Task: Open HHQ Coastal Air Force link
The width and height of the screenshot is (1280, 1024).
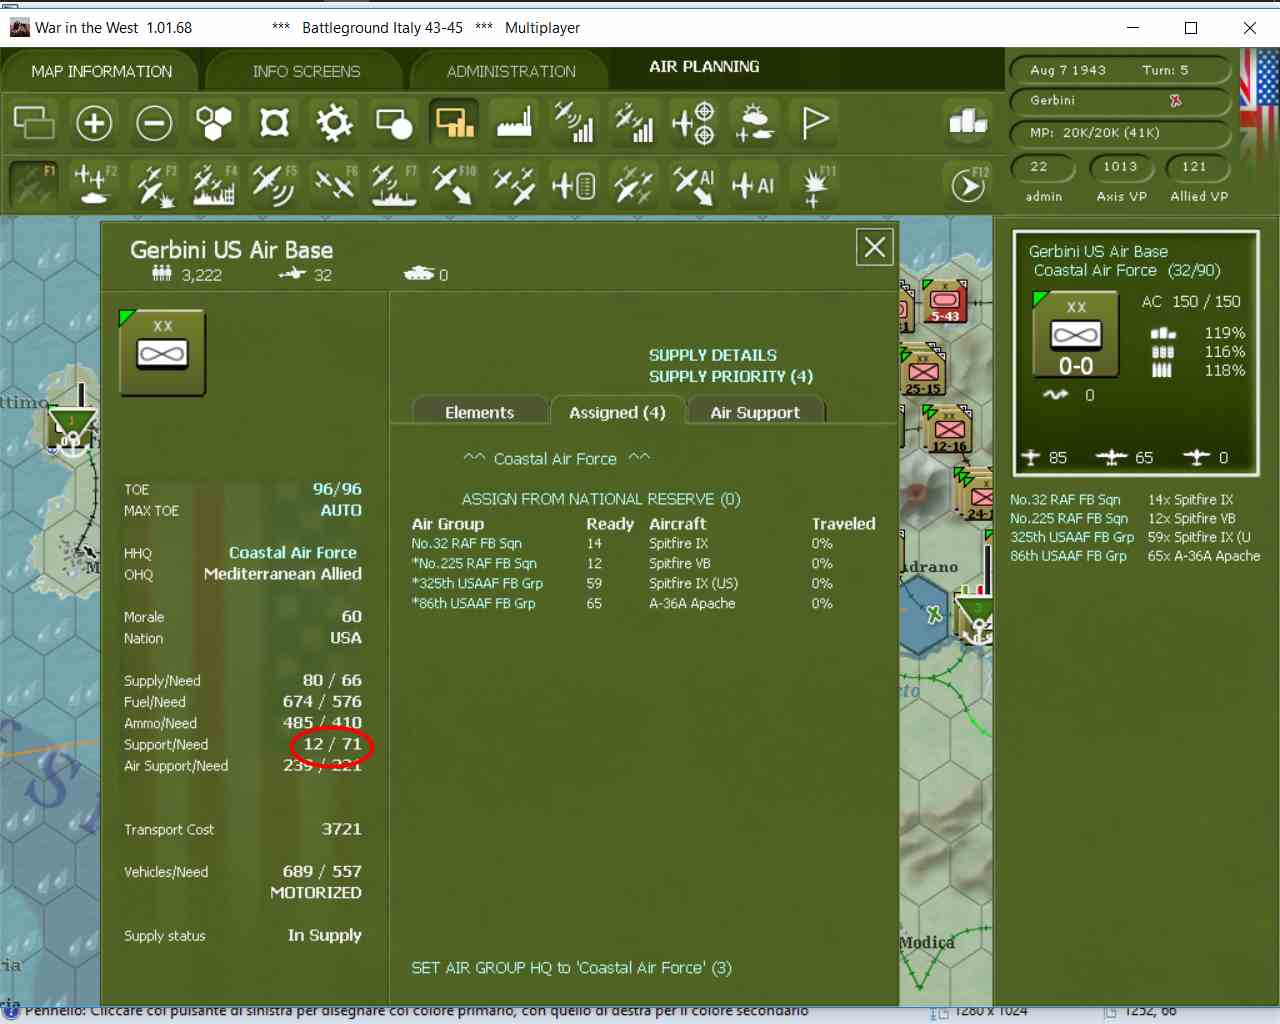Action: [293, 553]
